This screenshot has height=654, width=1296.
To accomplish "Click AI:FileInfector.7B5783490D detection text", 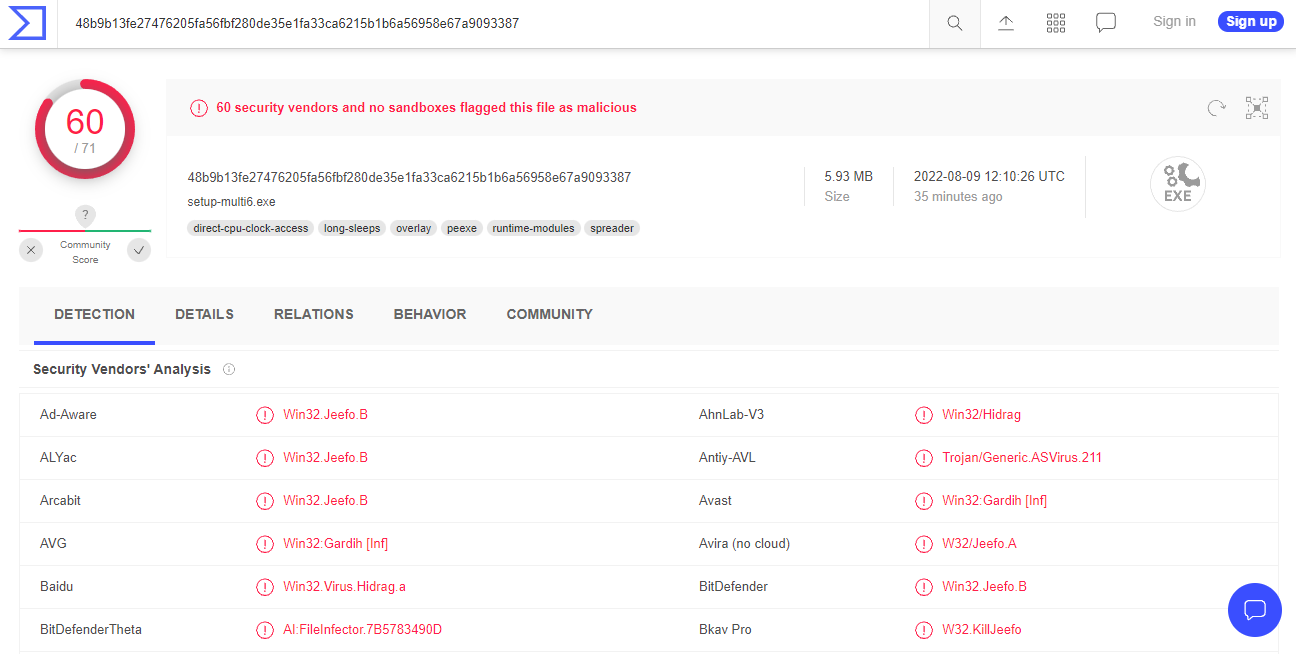I will 362,629.
